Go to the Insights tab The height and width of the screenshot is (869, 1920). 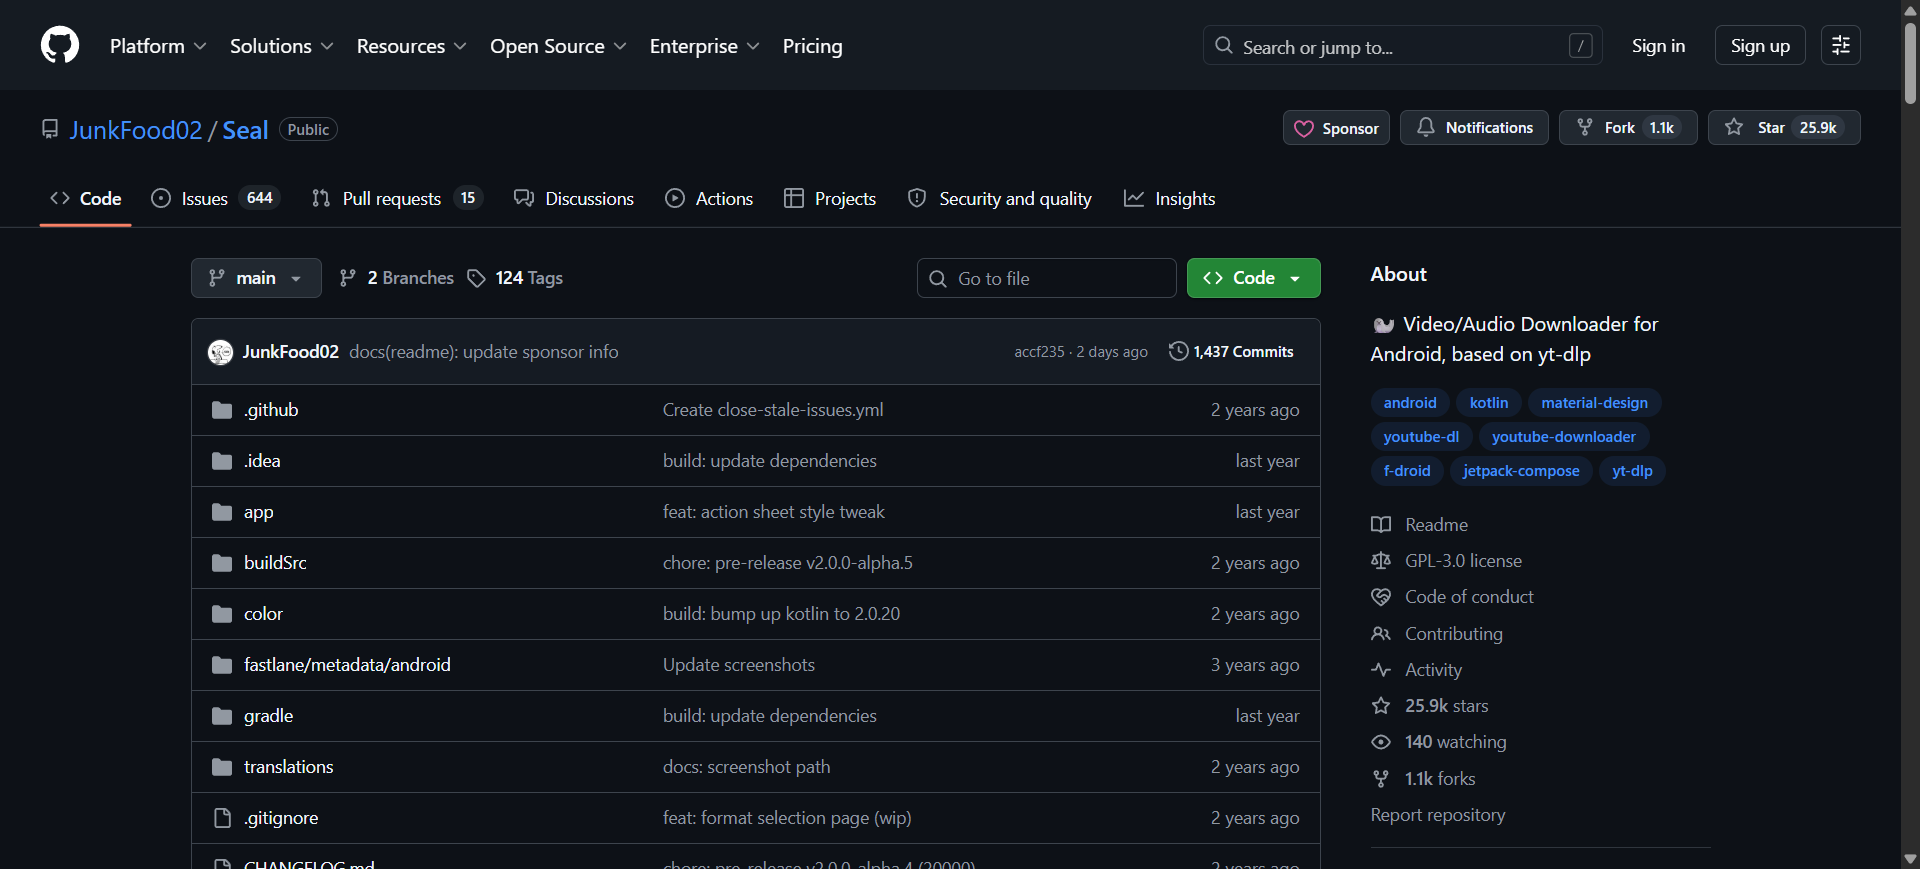point(1170,199)
